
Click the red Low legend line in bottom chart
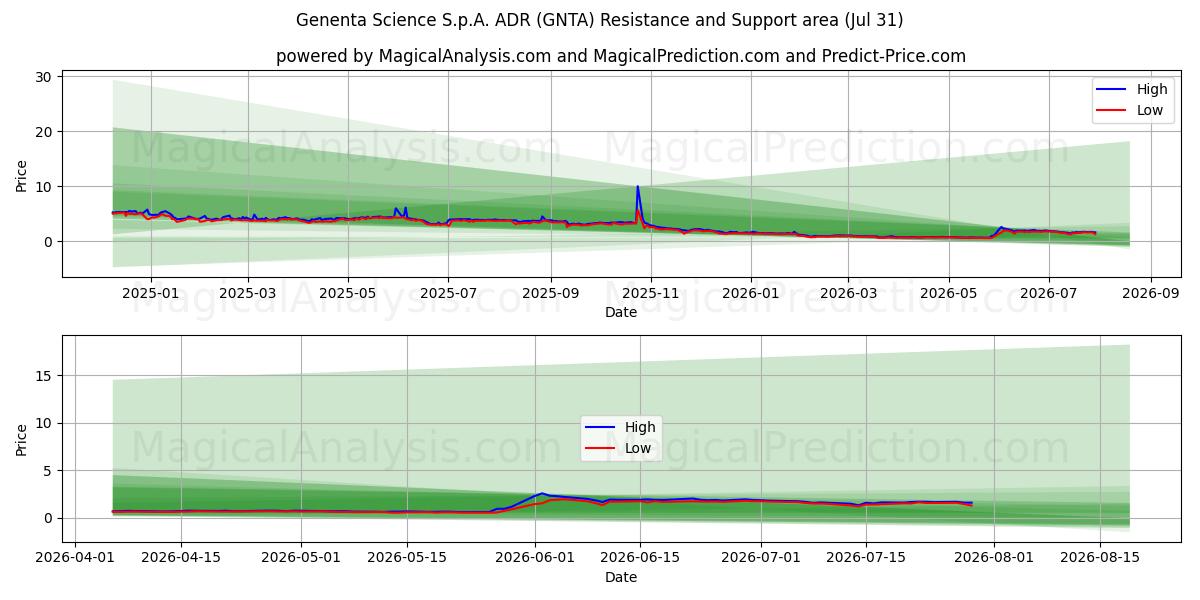(x=598, y=448)
